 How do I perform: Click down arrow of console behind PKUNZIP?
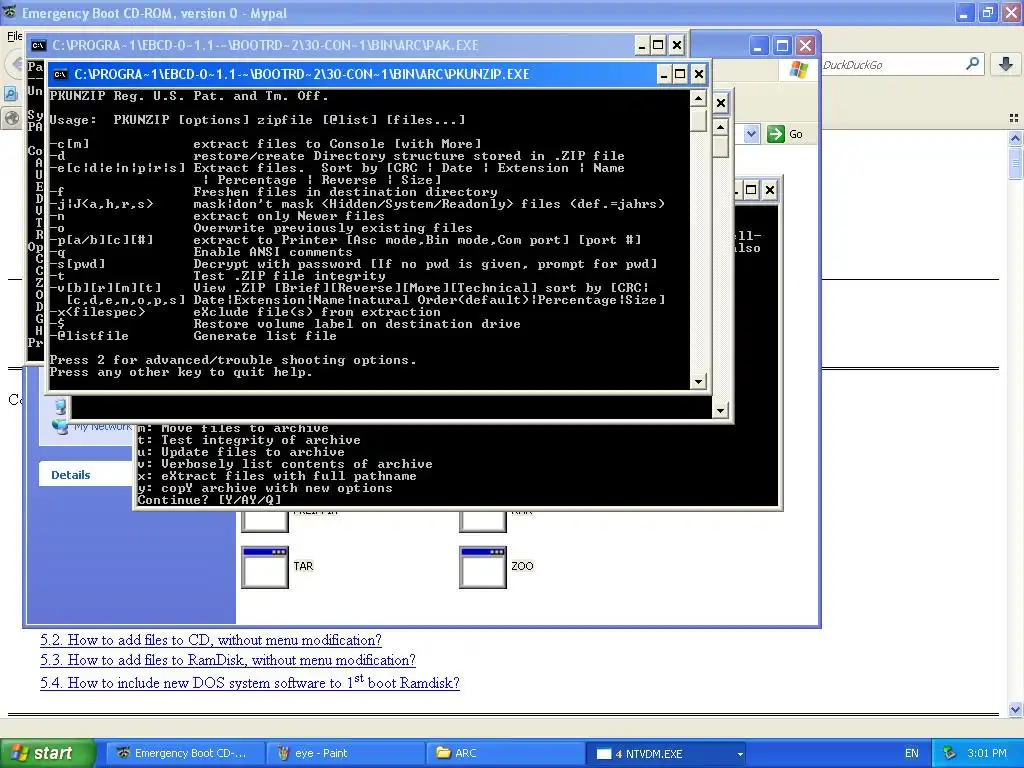pyautogui.click(x=720, y=411)
